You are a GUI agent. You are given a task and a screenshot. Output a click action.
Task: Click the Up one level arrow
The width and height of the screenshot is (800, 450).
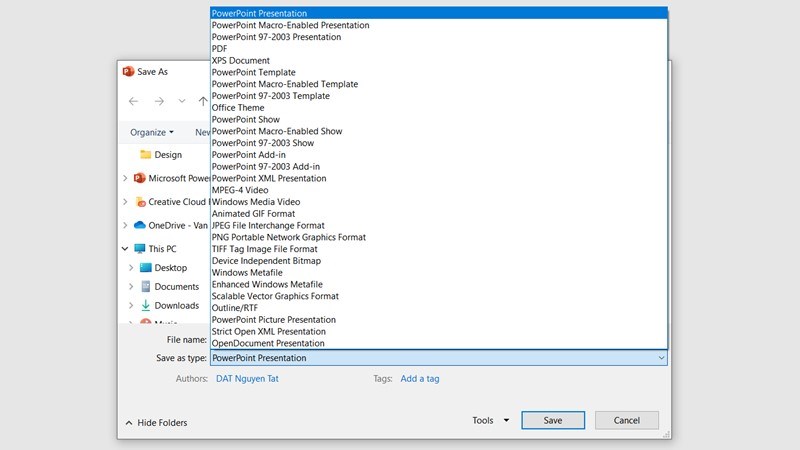203,101
